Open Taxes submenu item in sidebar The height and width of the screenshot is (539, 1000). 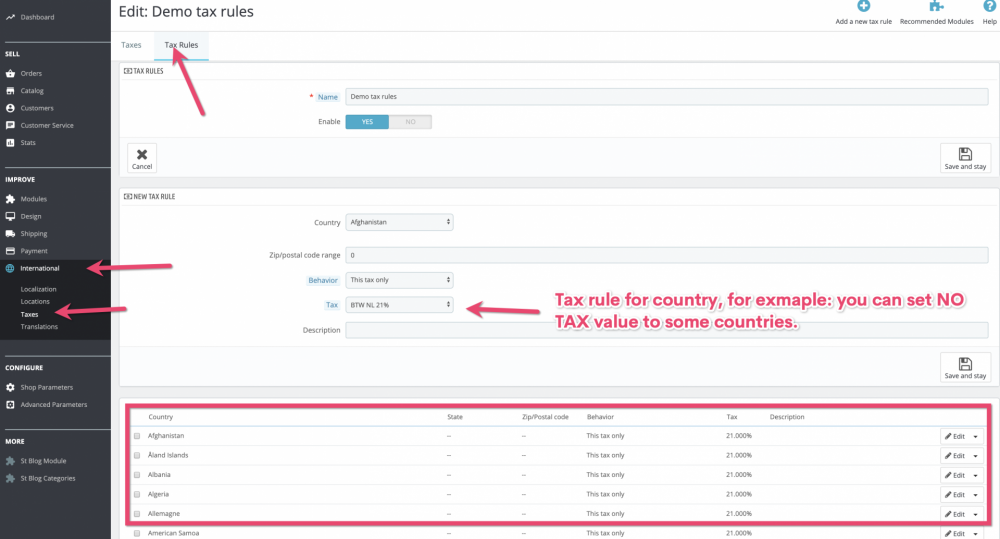coord(29,314)
